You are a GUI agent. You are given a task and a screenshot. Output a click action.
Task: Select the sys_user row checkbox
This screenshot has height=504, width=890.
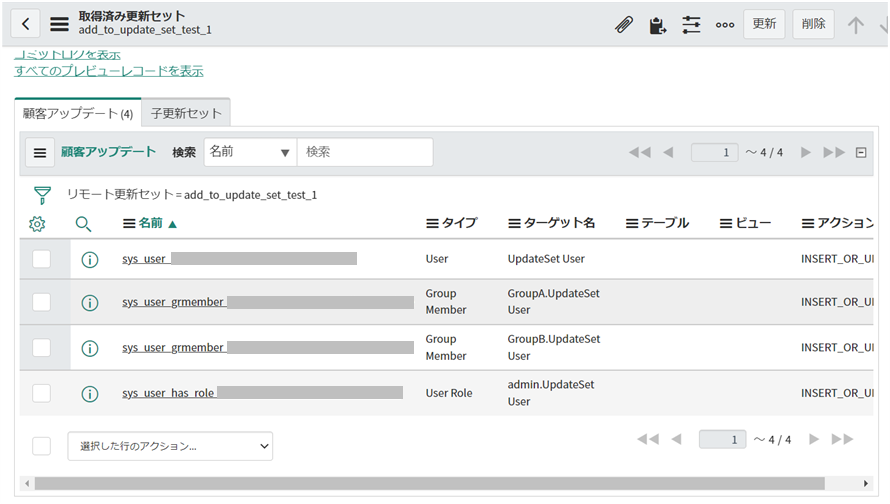[x=41, y=259]
